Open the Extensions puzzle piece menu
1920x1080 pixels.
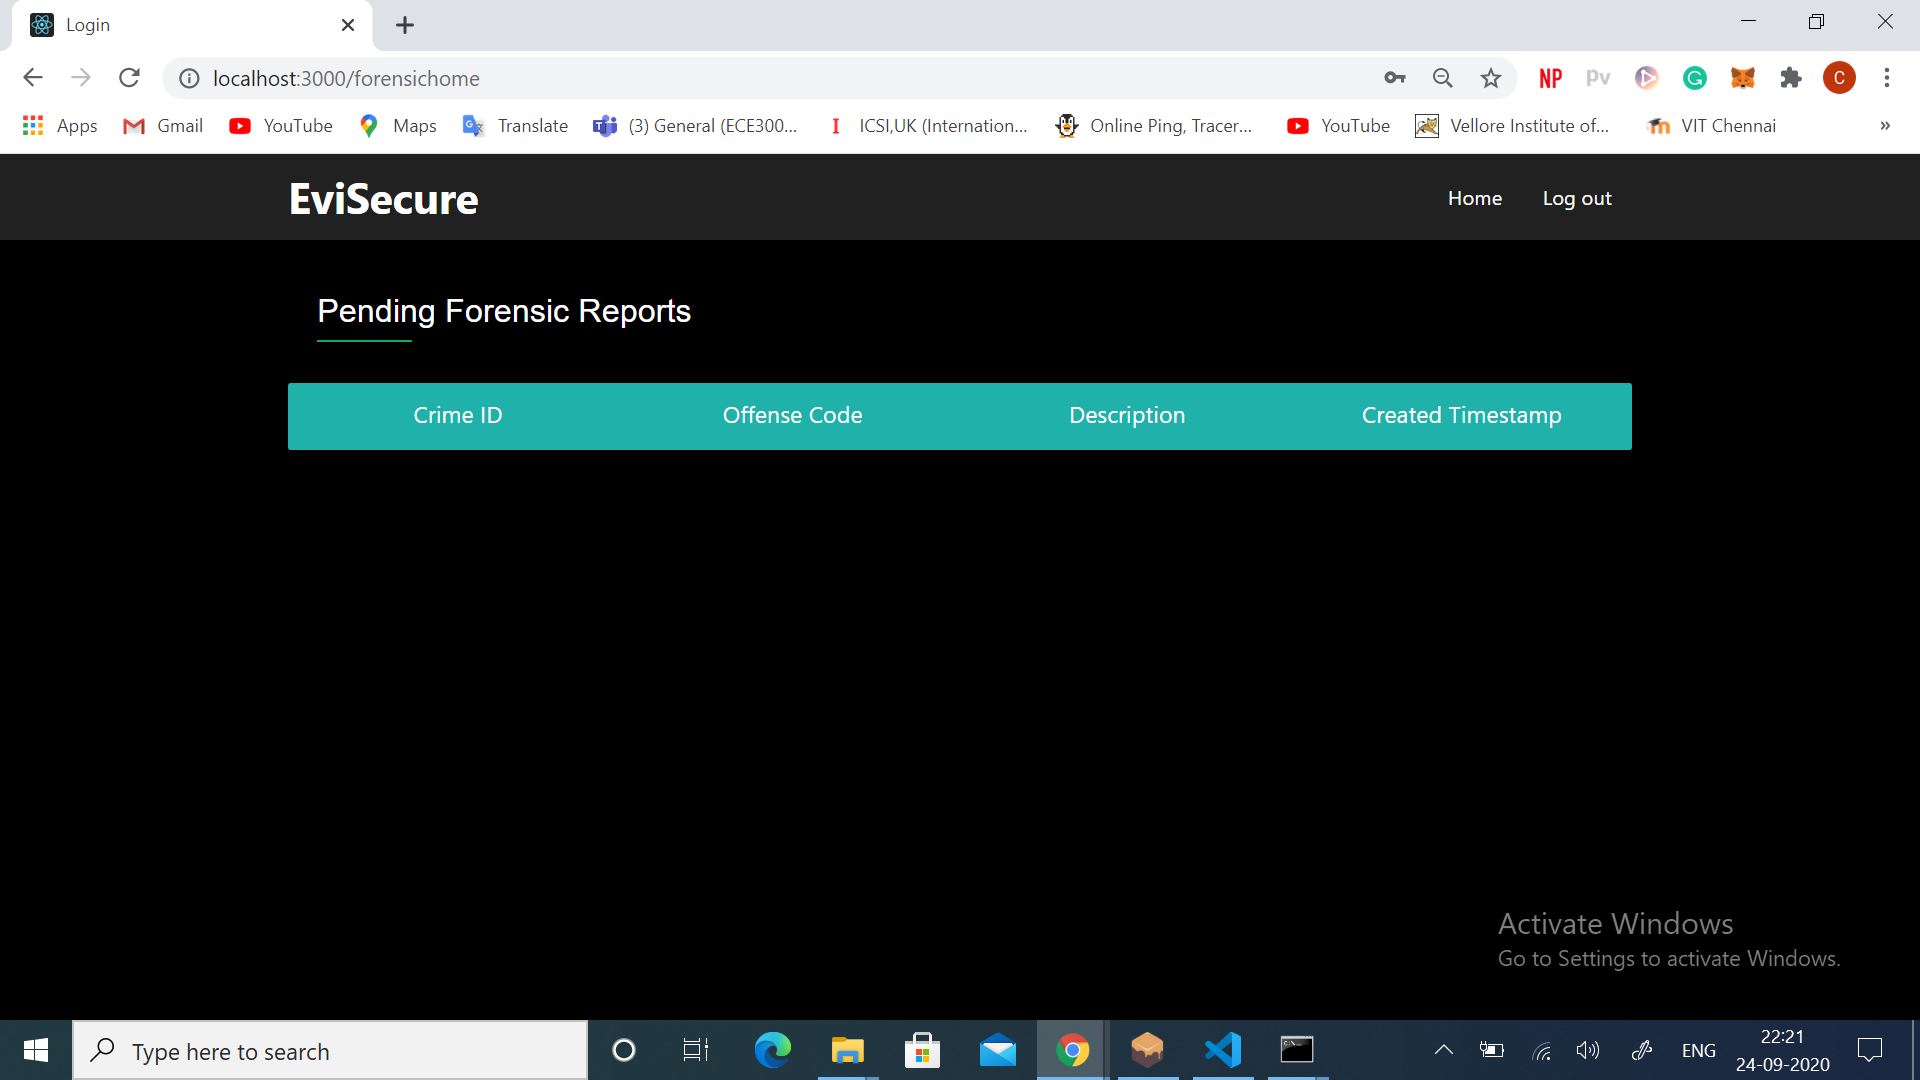[x=1791, y=78]
